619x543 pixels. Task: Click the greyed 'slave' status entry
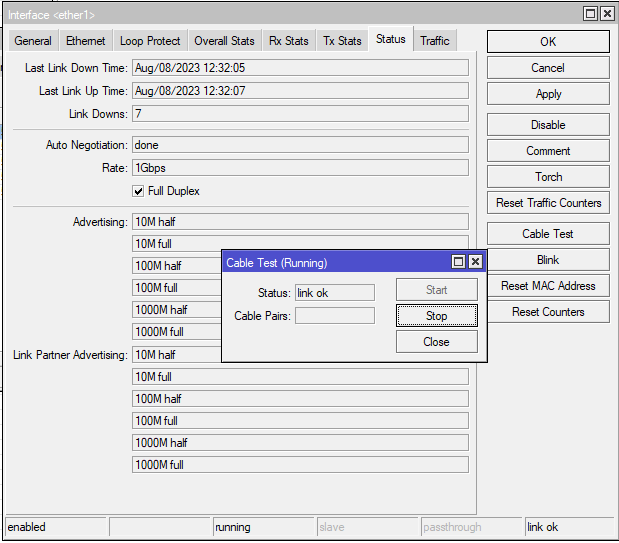367,527
